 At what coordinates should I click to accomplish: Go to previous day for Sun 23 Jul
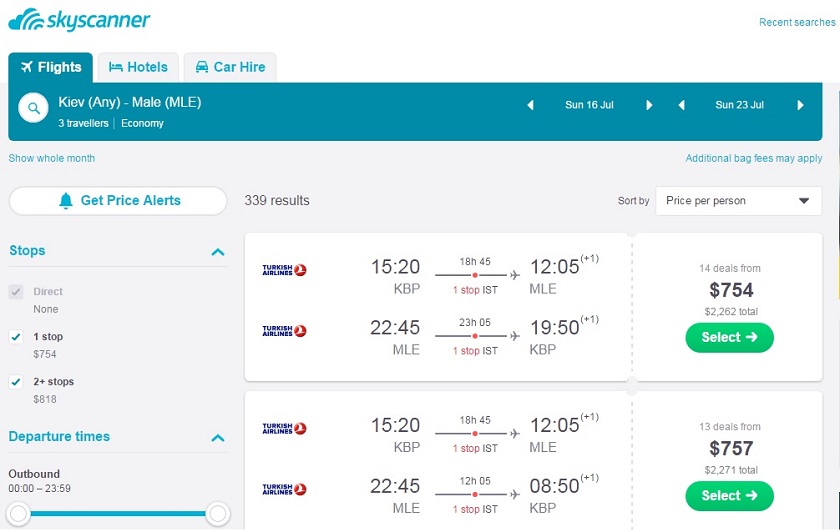[x=681, y=105]
